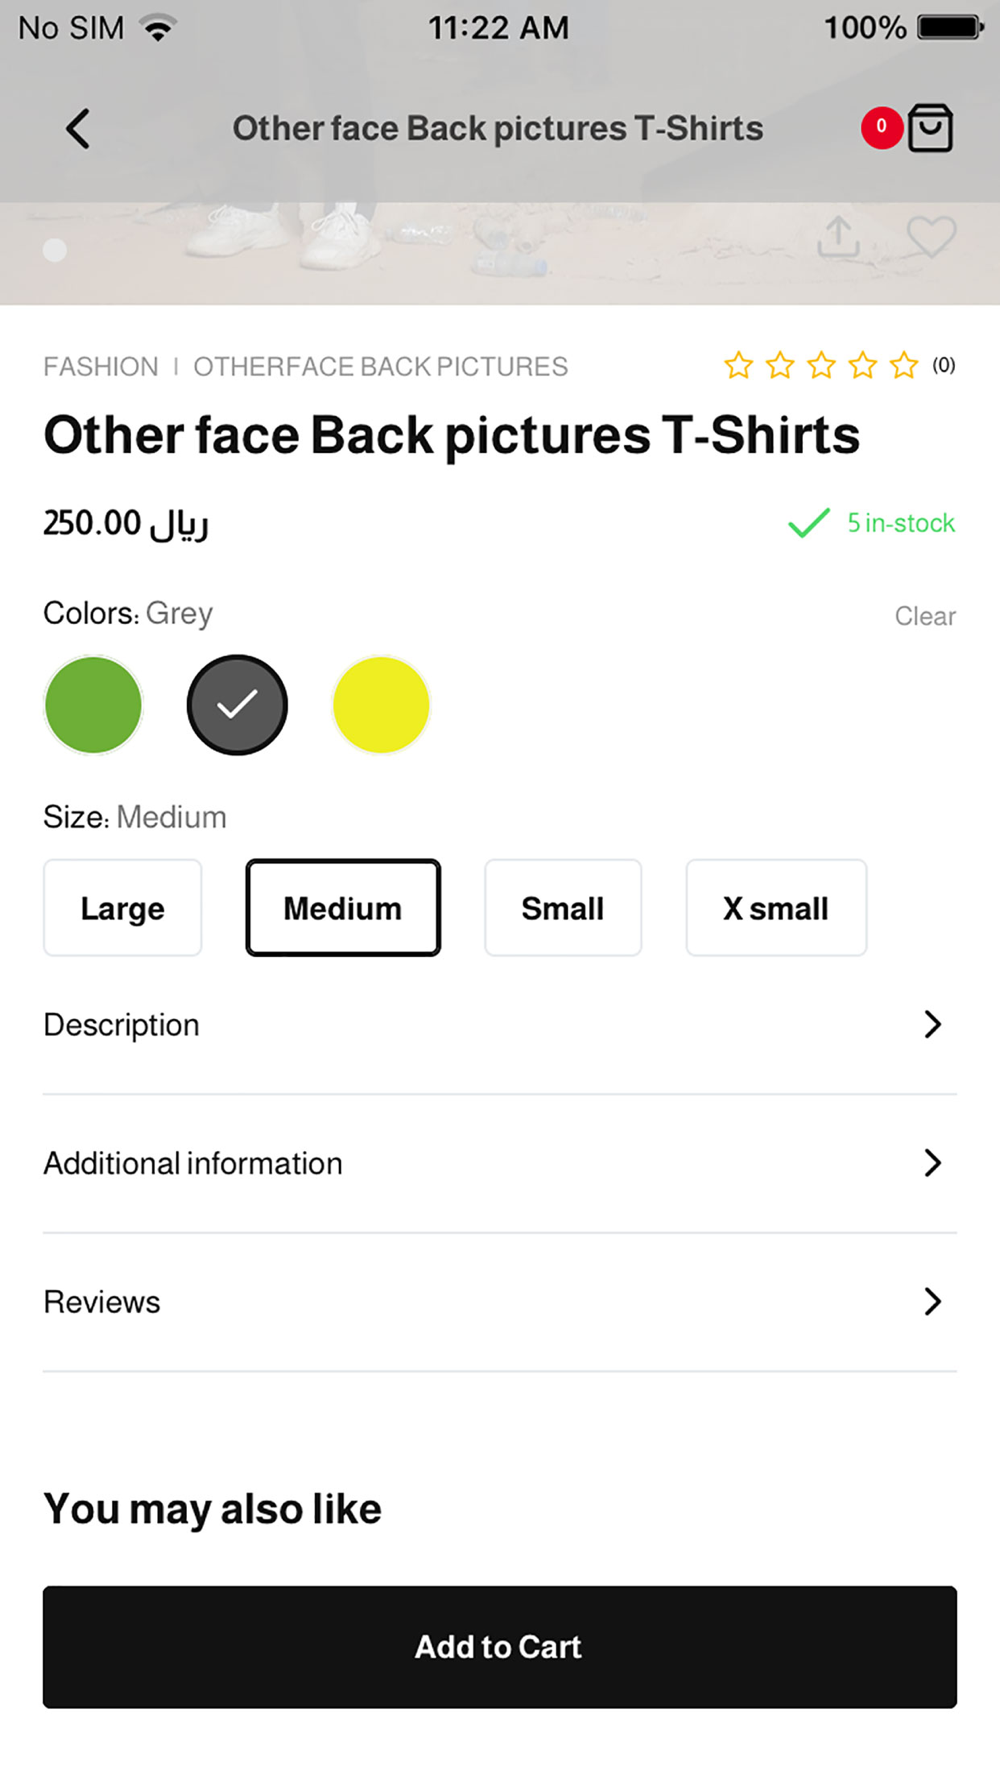Pick the yellow color swatch
Image resolution: width=1000 pixels, height=1778 pixels.
pos(381,705)
